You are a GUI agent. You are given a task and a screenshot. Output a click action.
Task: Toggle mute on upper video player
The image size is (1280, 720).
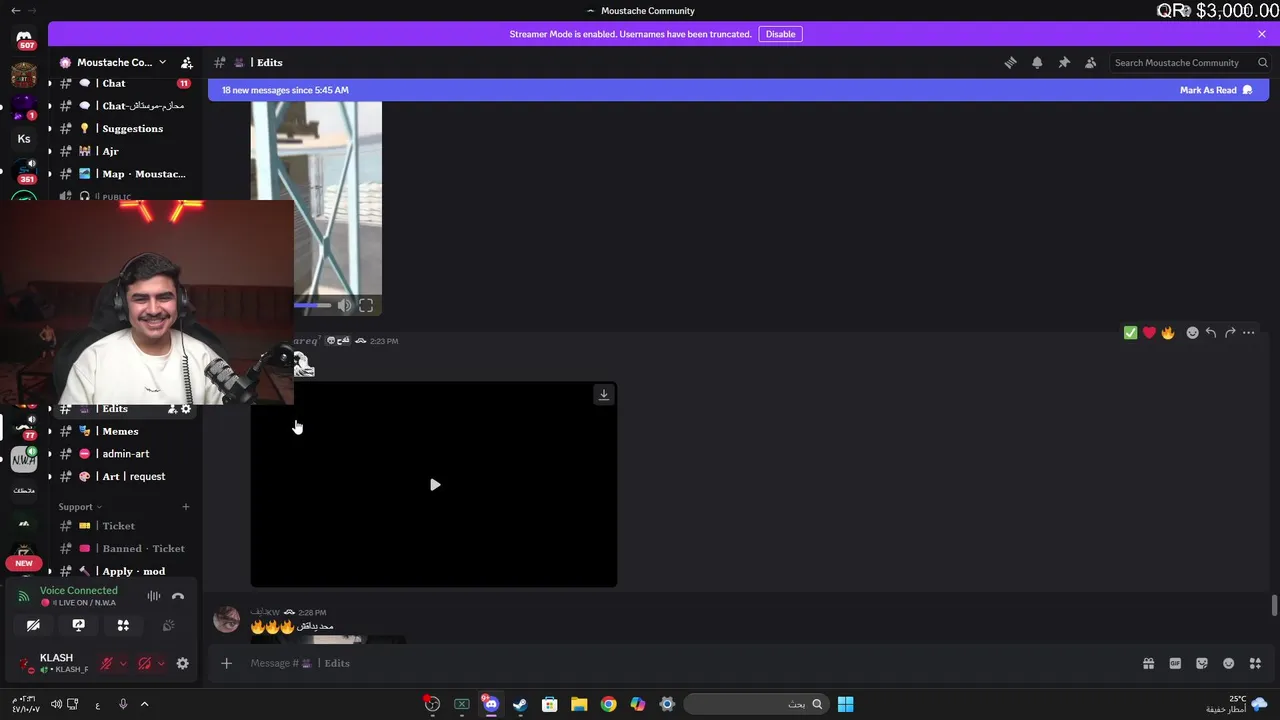(x=344, y=305)
